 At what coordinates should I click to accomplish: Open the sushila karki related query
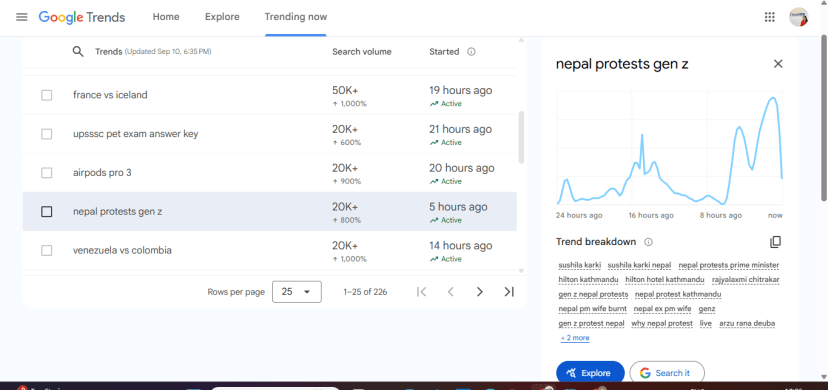coord(580,265)
